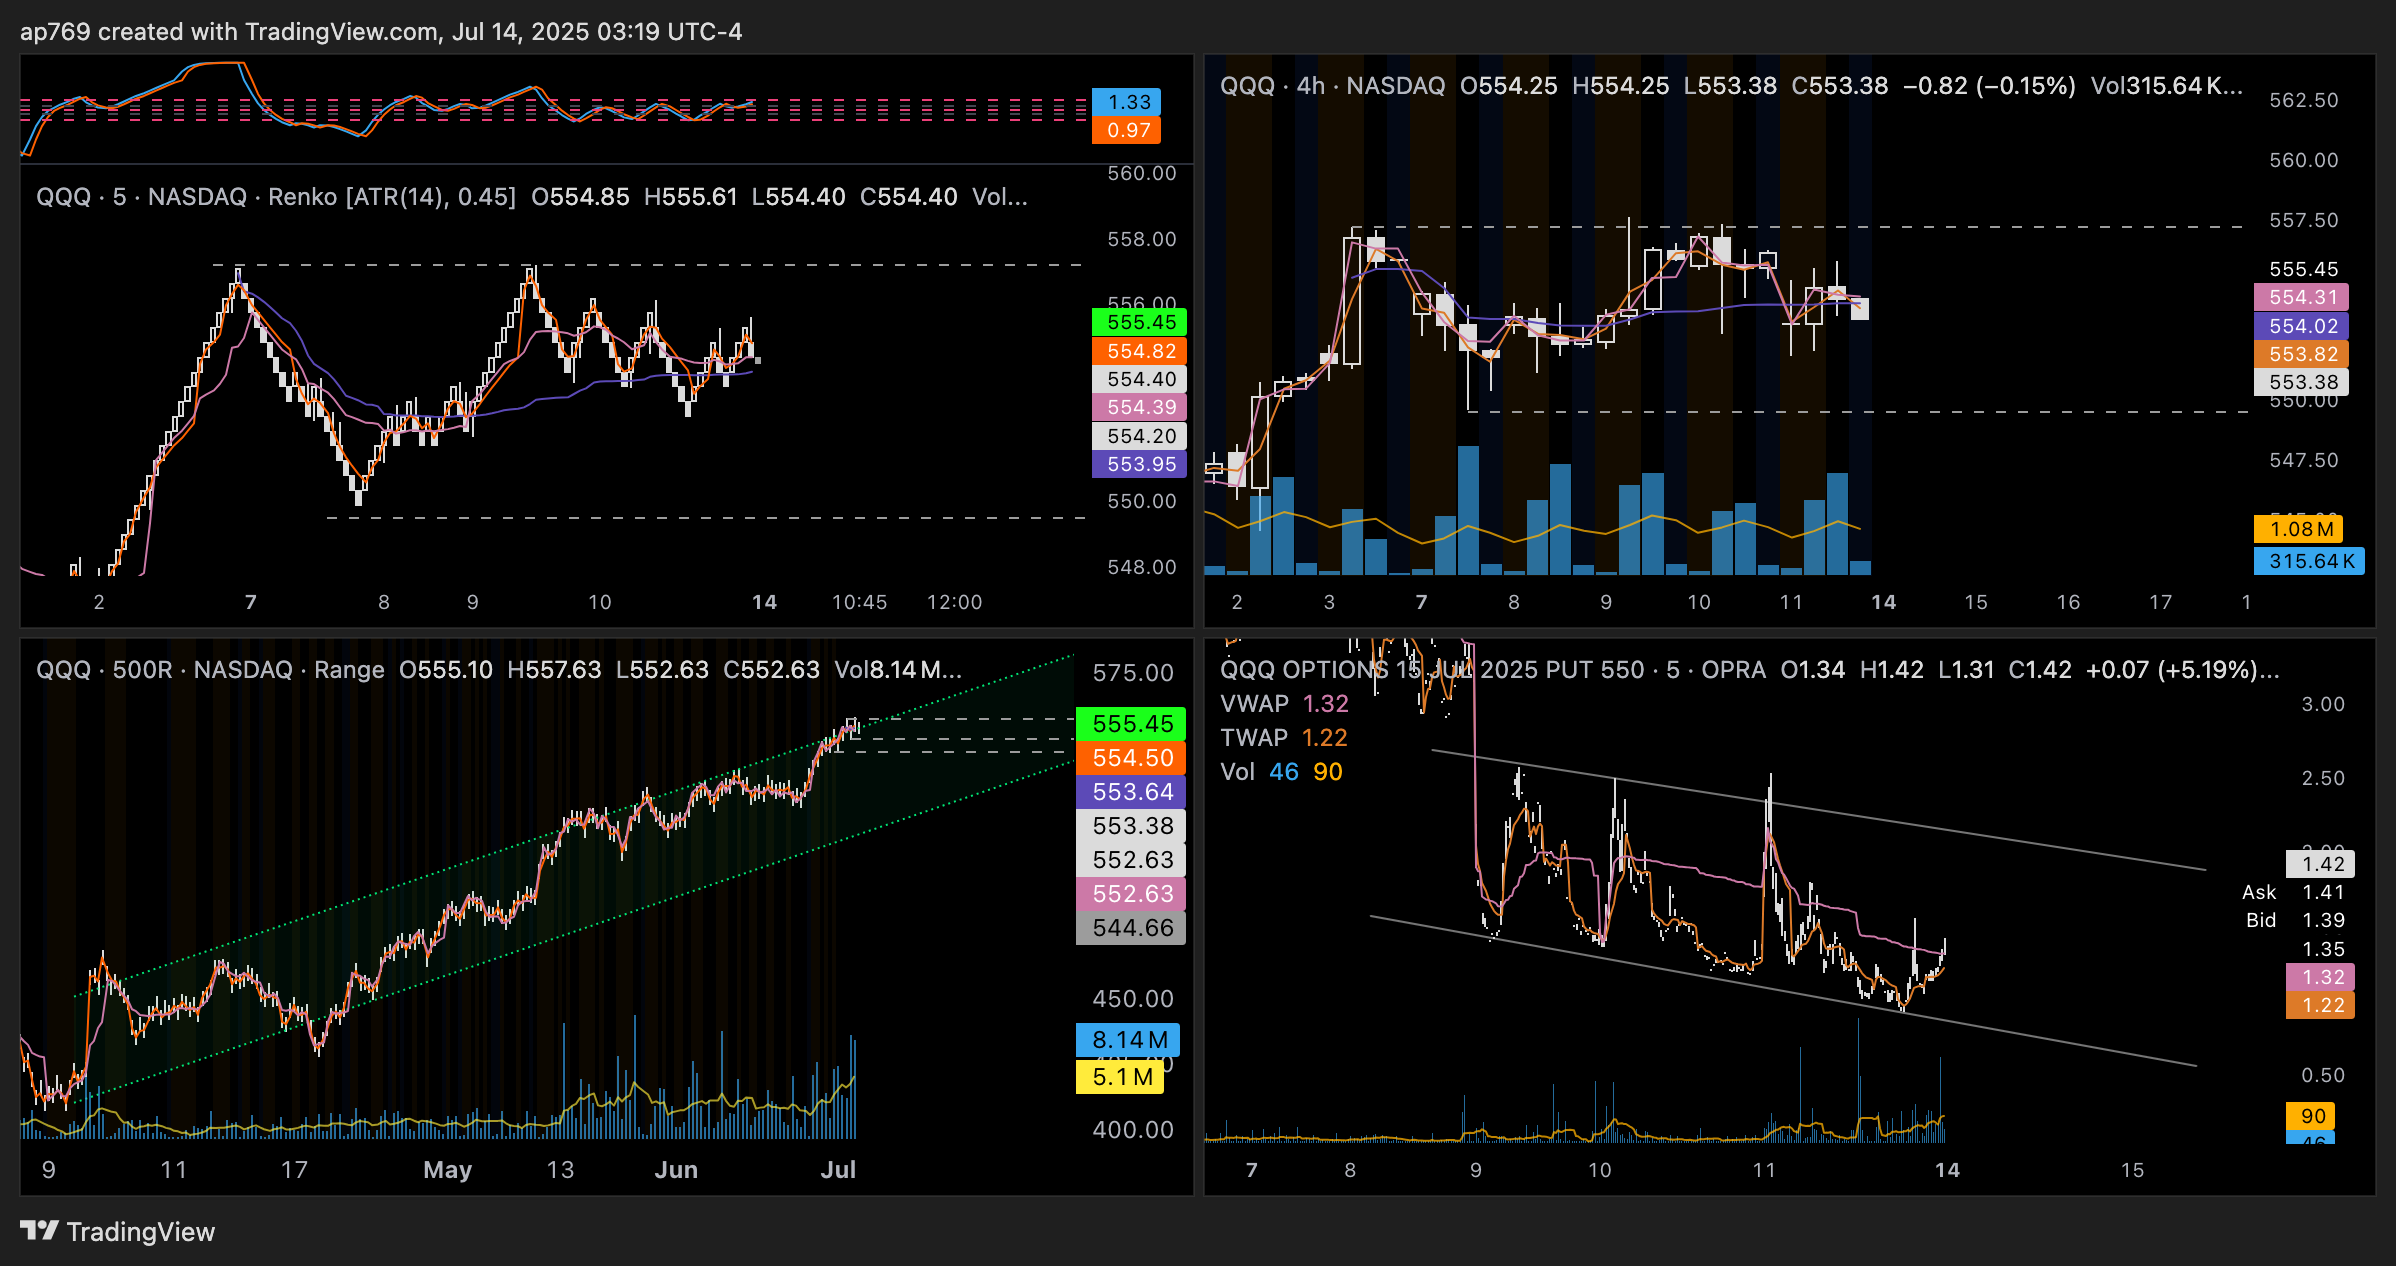Select May on Range chart time axis

pyautogui.click(x=447, y=1170)
